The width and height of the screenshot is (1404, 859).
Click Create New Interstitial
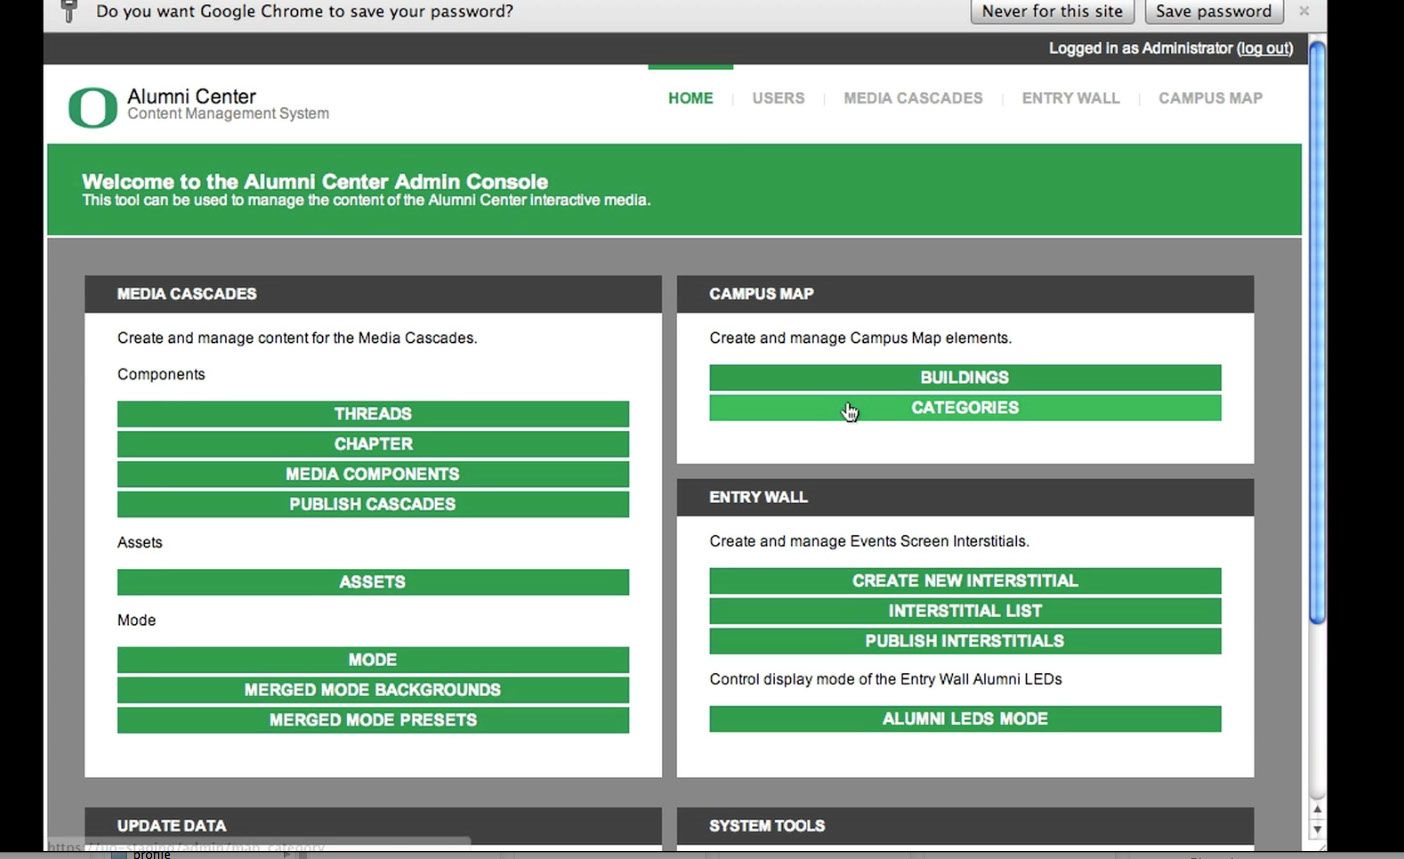pos(965,581)
